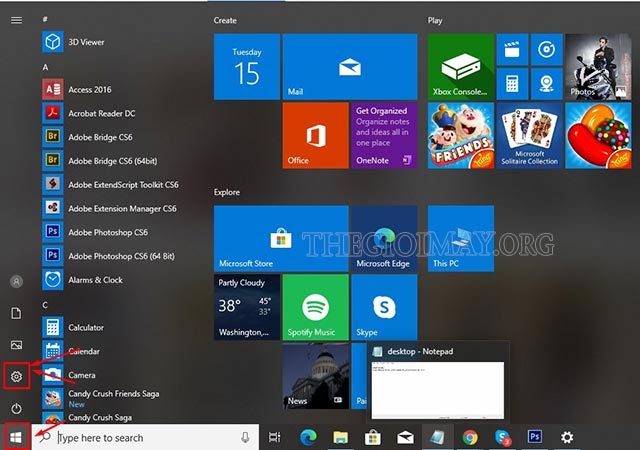Open Microsoft Edge from taskbar
The image size is (640, 450).
tap(308, 437)
